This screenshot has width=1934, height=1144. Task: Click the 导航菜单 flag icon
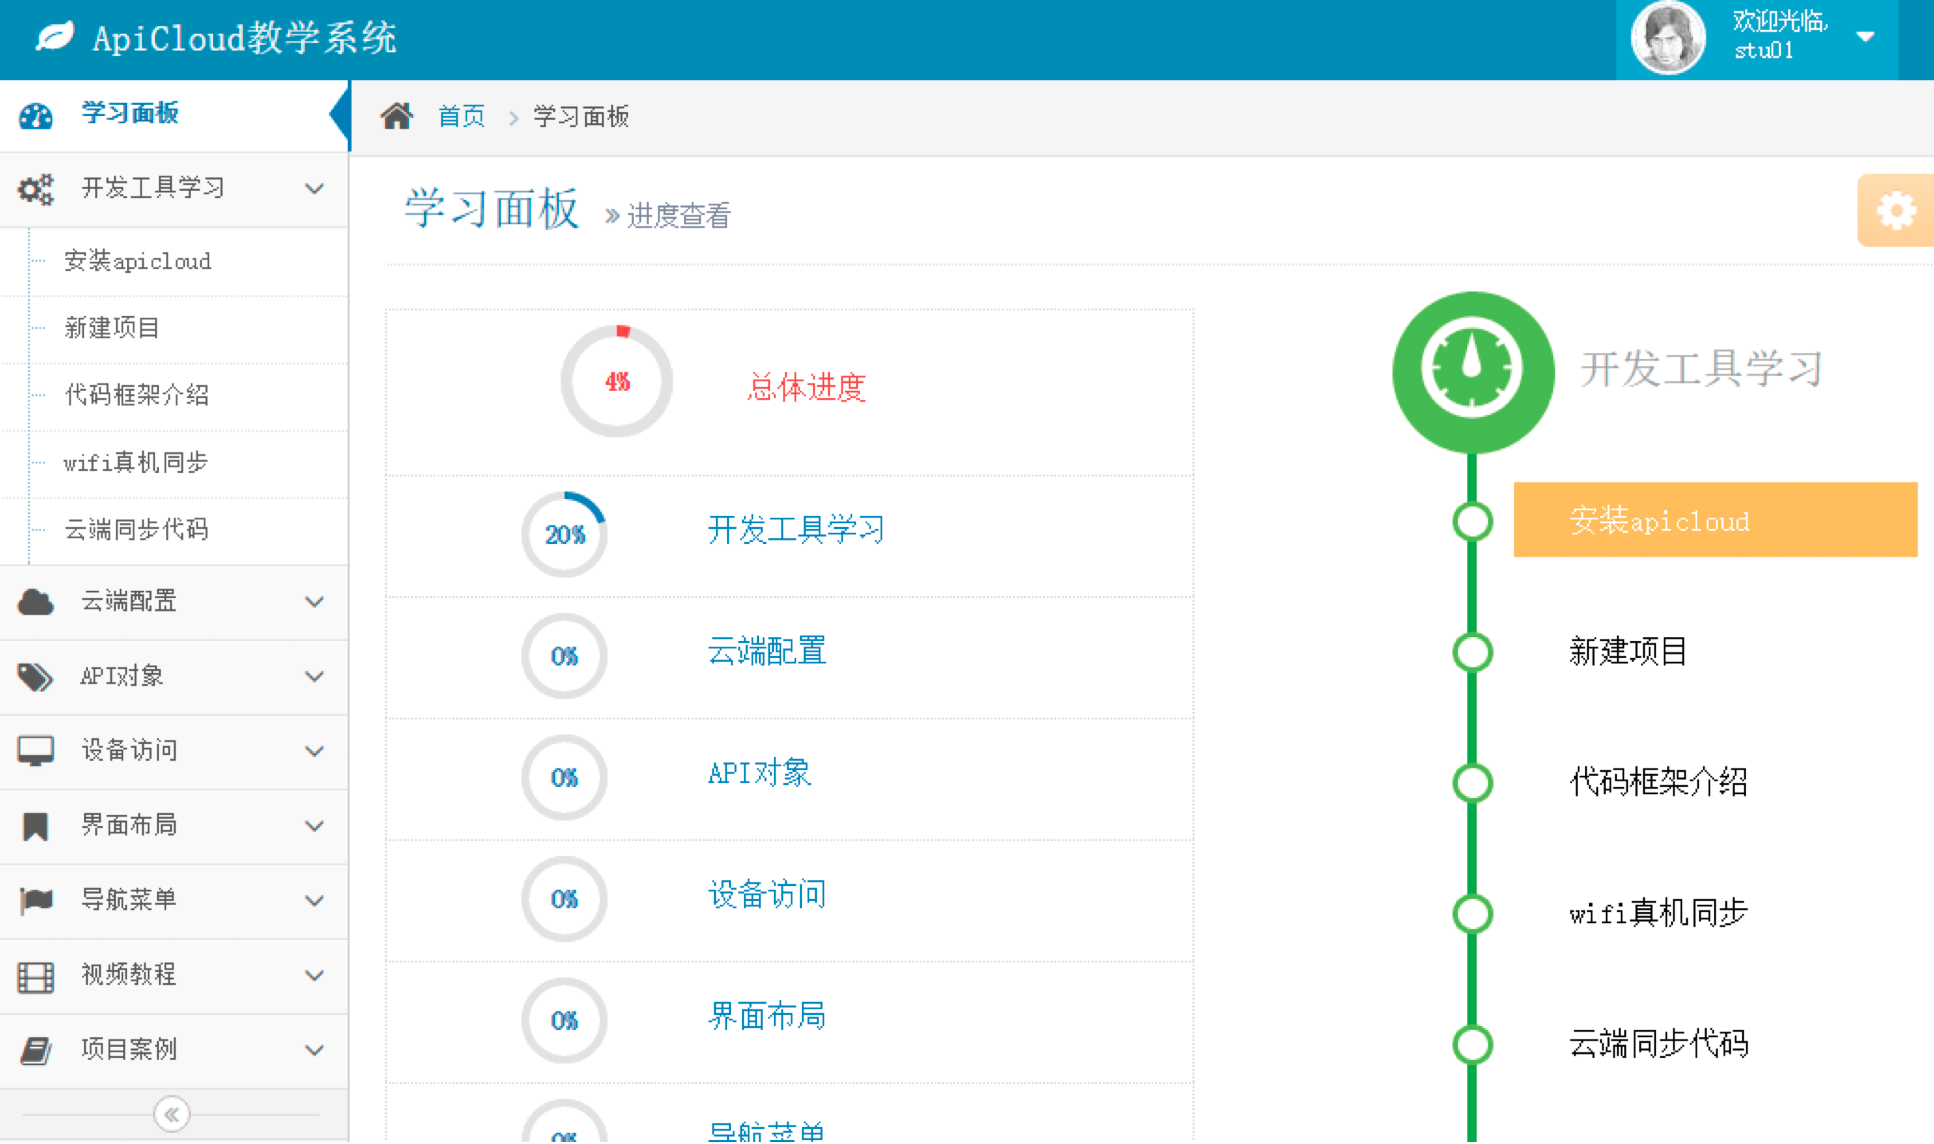36,900
